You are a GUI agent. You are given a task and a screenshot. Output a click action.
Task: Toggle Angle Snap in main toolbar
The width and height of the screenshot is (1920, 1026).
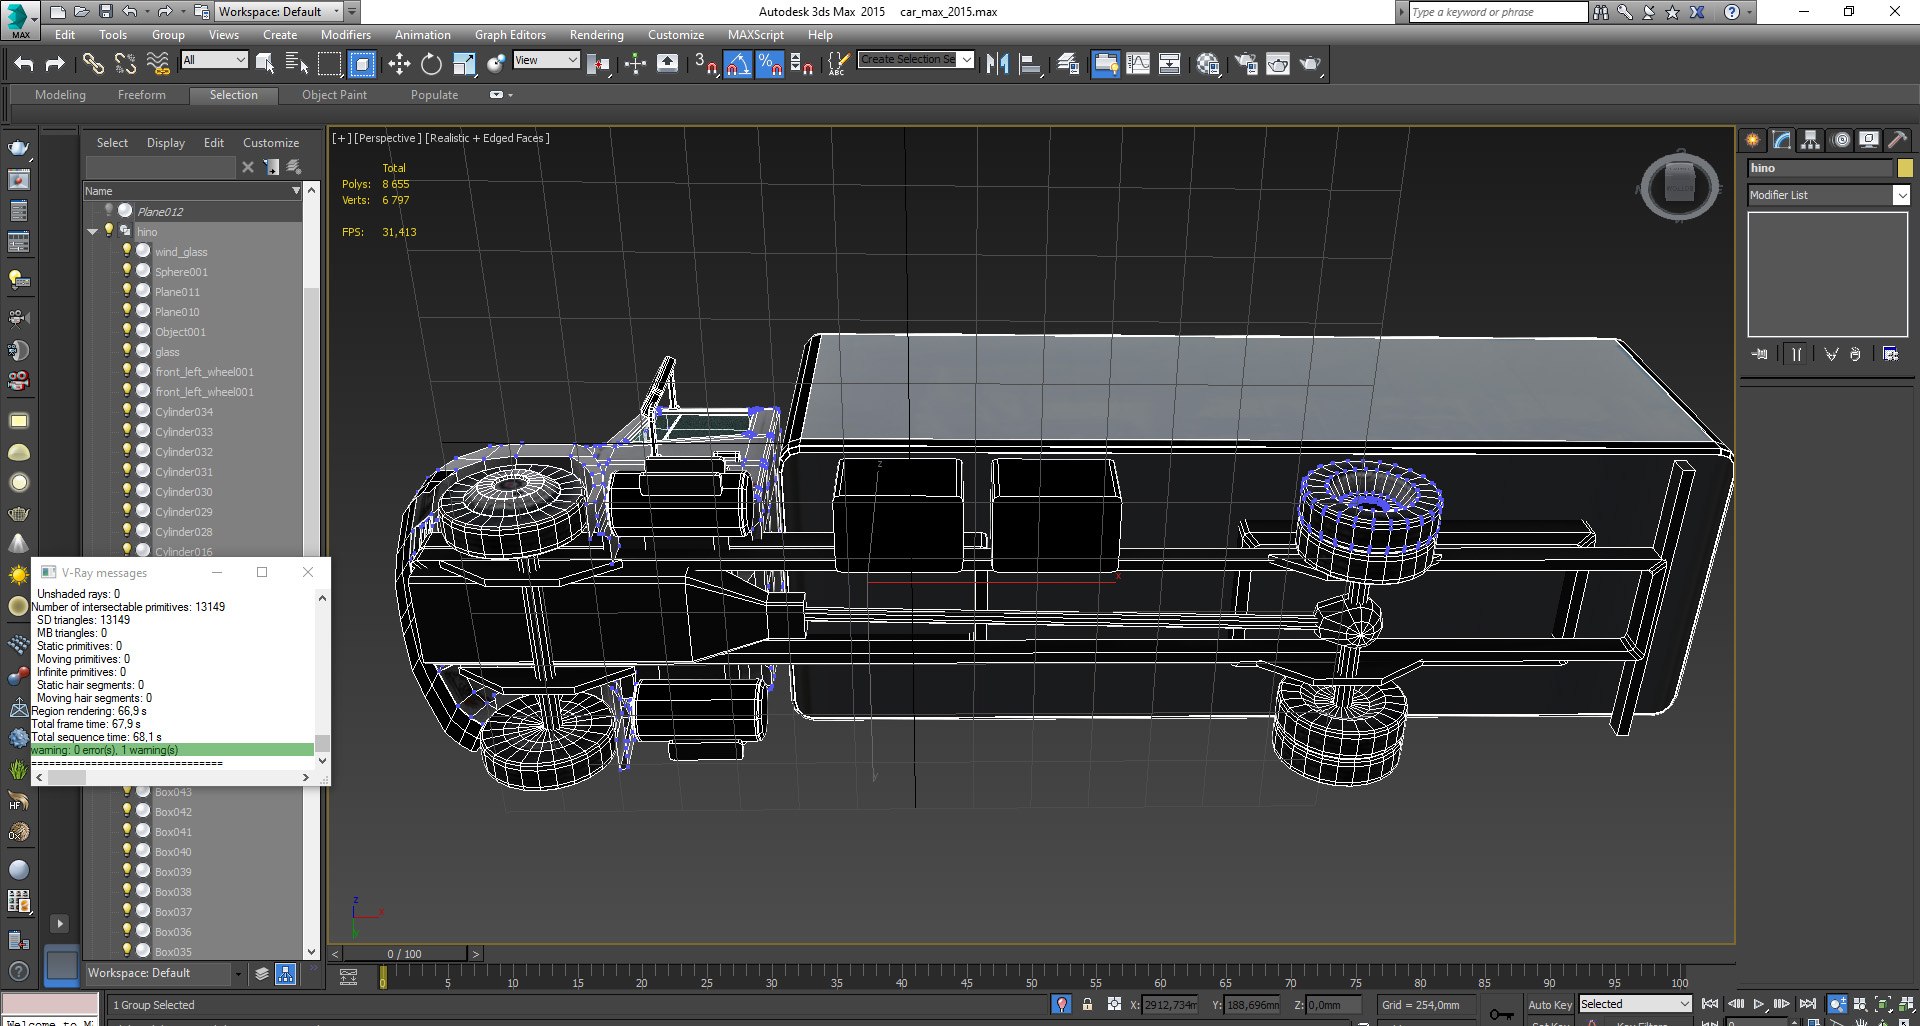737,64
